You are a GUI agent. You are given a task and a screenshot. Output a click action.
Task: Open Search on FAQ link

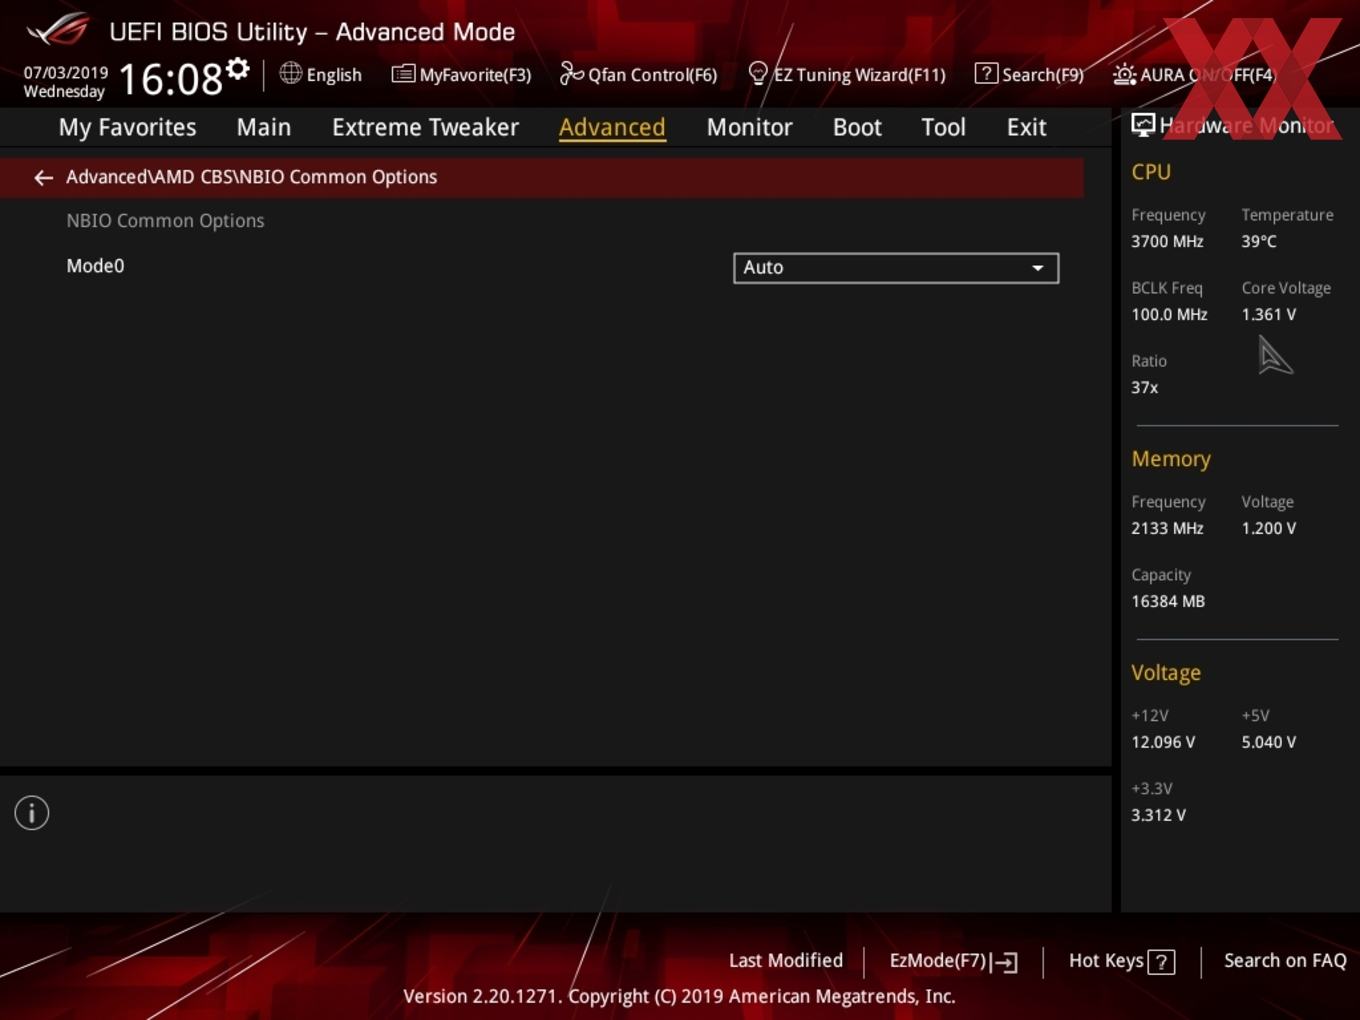pyautogui.click(x=1285, y=961)
